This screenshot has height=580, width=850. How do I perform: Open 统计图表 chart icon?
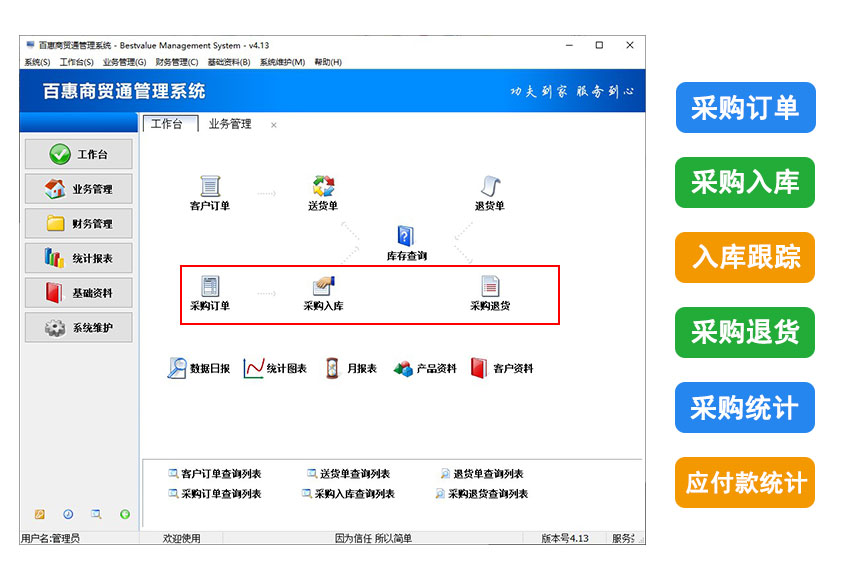click(254, 368)
